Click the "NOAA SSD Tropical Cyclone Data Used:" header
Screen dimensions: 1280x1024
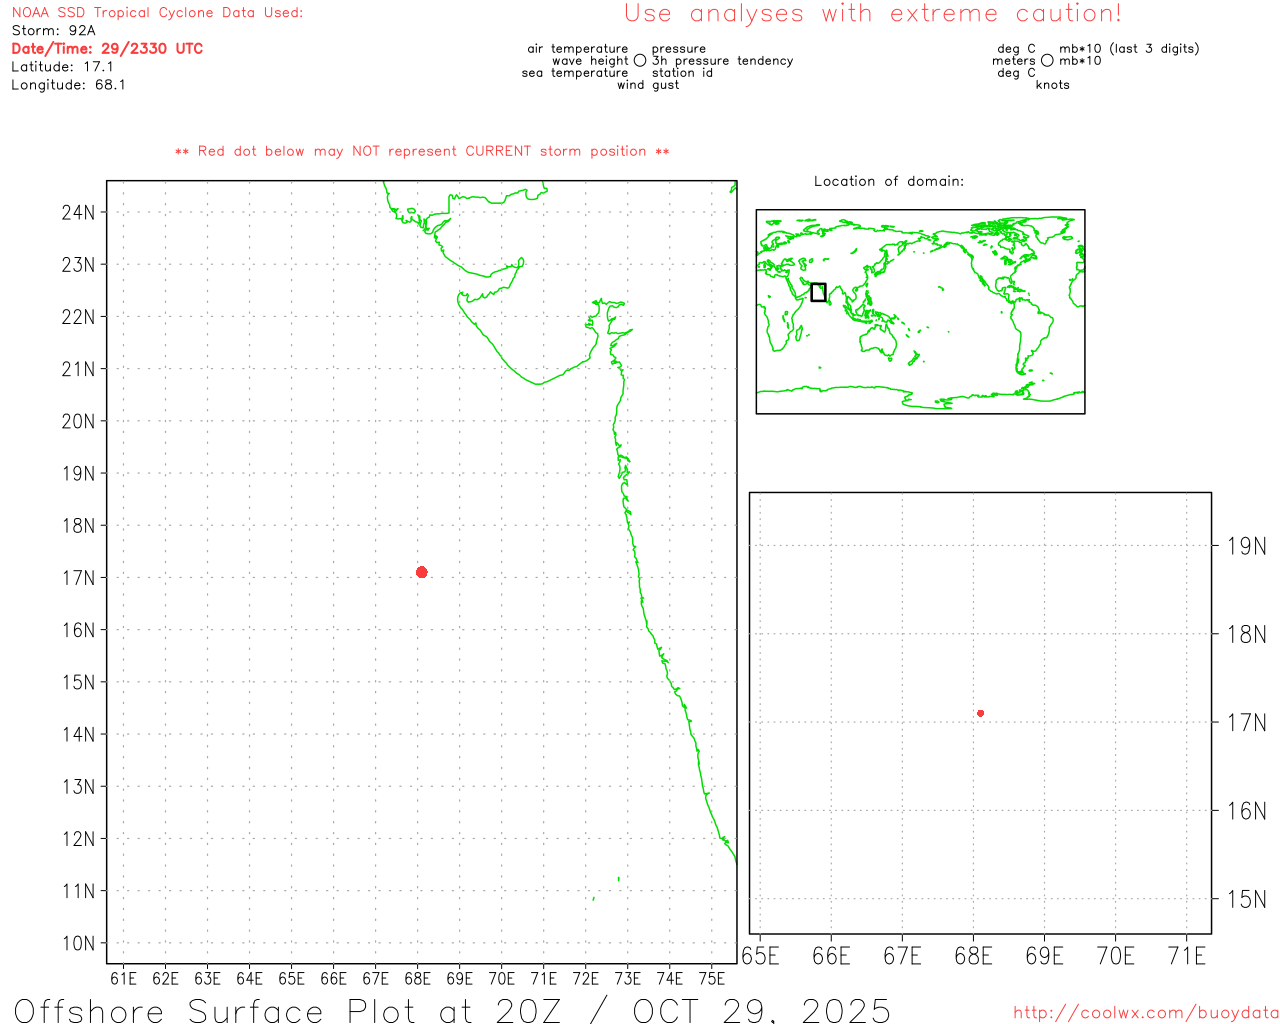[157, 13]
